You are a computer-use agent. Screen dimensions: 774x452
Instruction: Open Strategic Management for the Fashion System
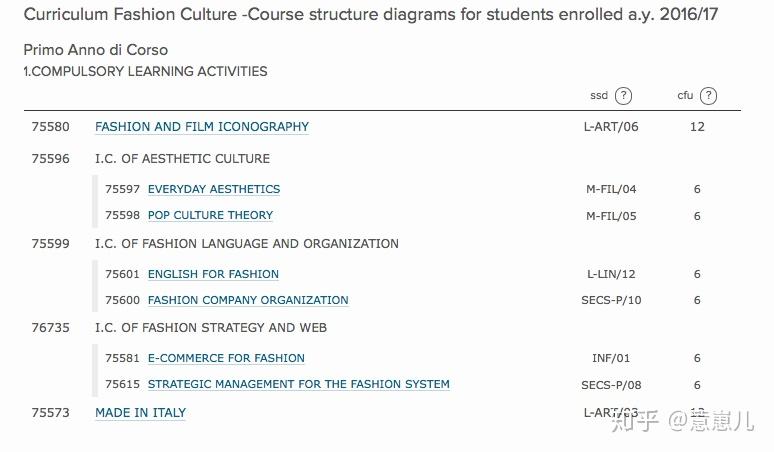pyautogui.click(x=298, y=384)
